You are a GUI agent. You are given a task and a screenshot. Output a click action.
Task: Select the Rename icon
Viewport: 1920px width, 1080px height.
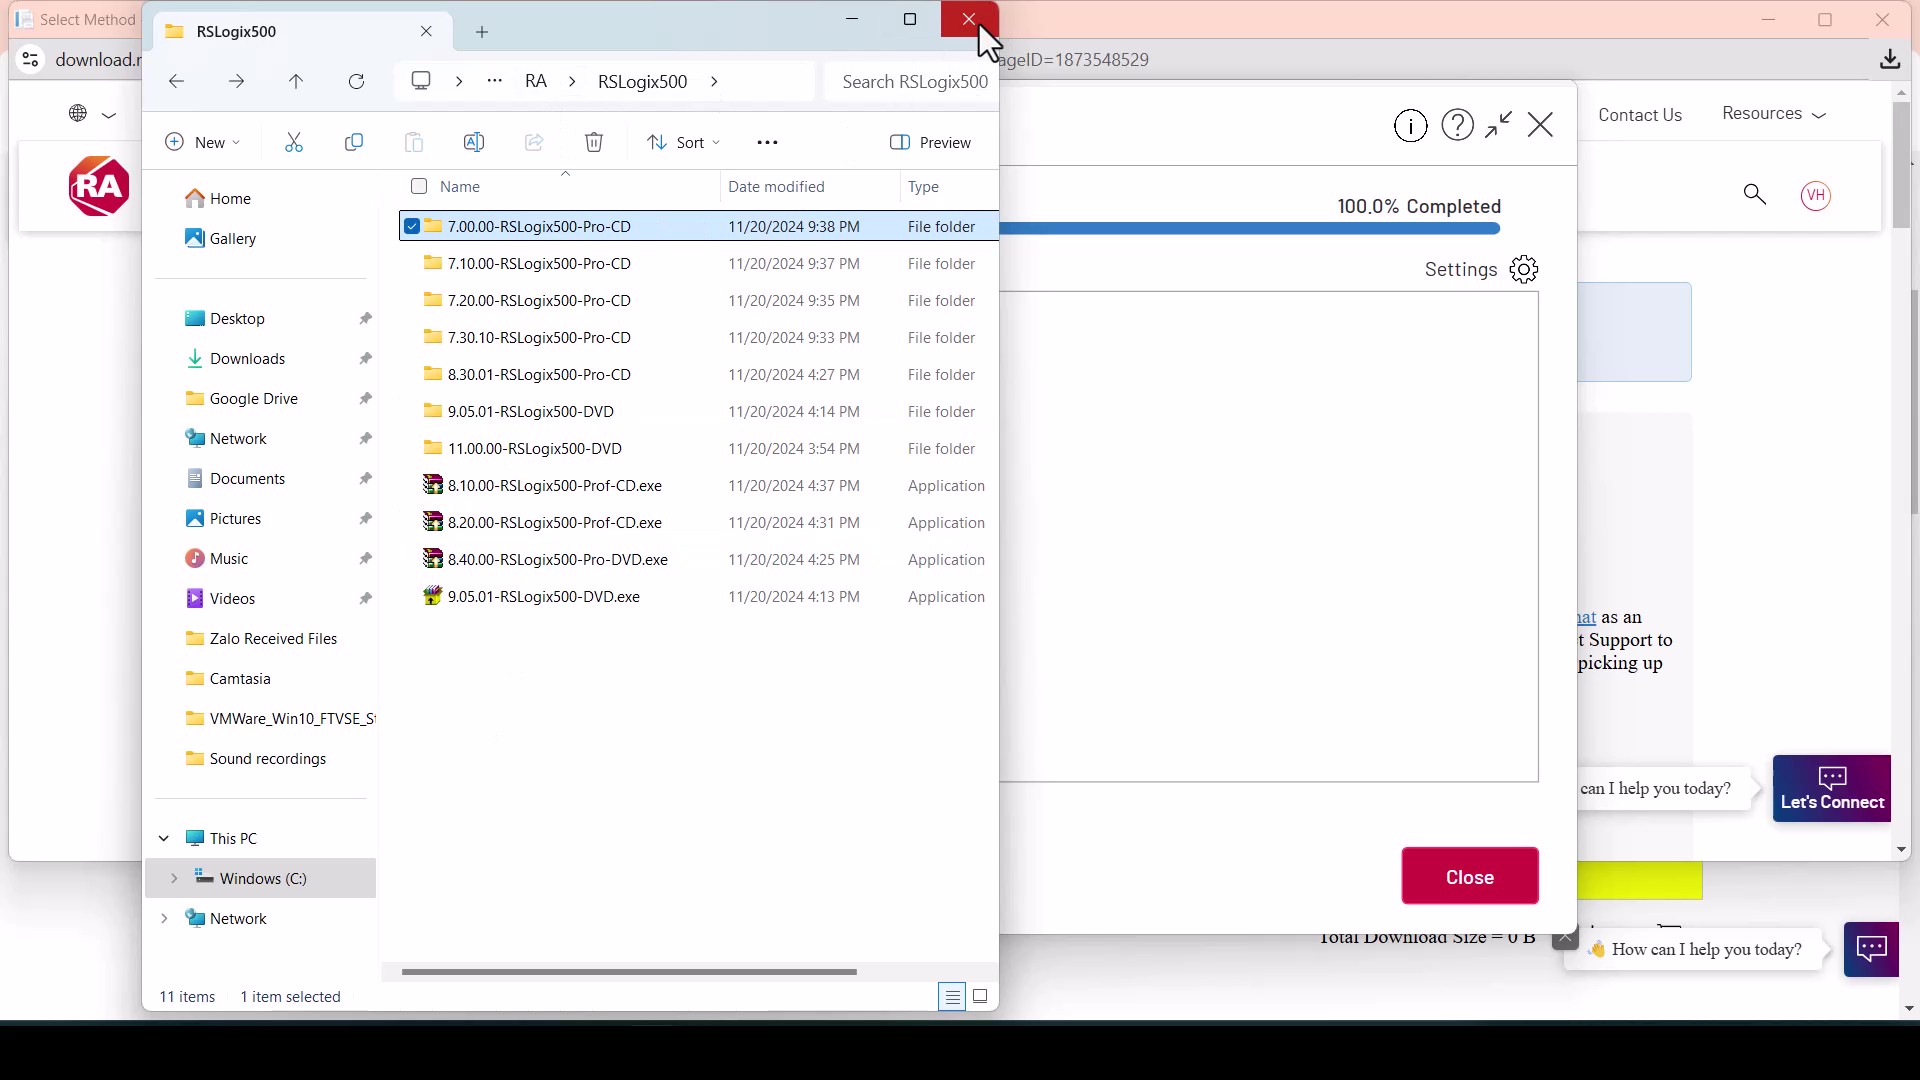(474, 142)
